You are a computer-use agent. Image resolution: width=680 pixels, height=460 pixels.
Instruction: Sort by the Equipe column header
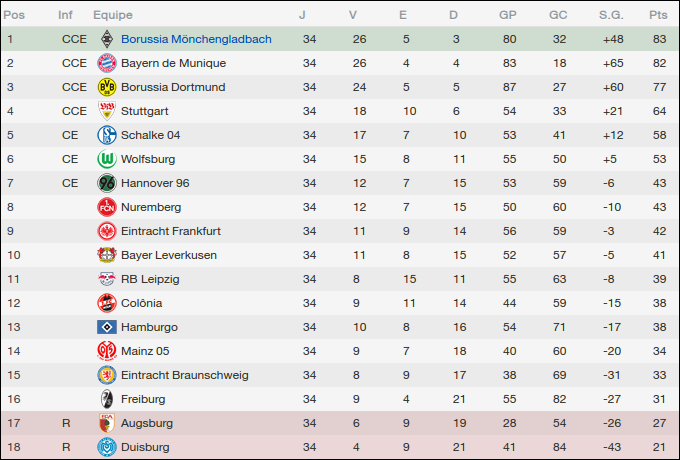113,15
